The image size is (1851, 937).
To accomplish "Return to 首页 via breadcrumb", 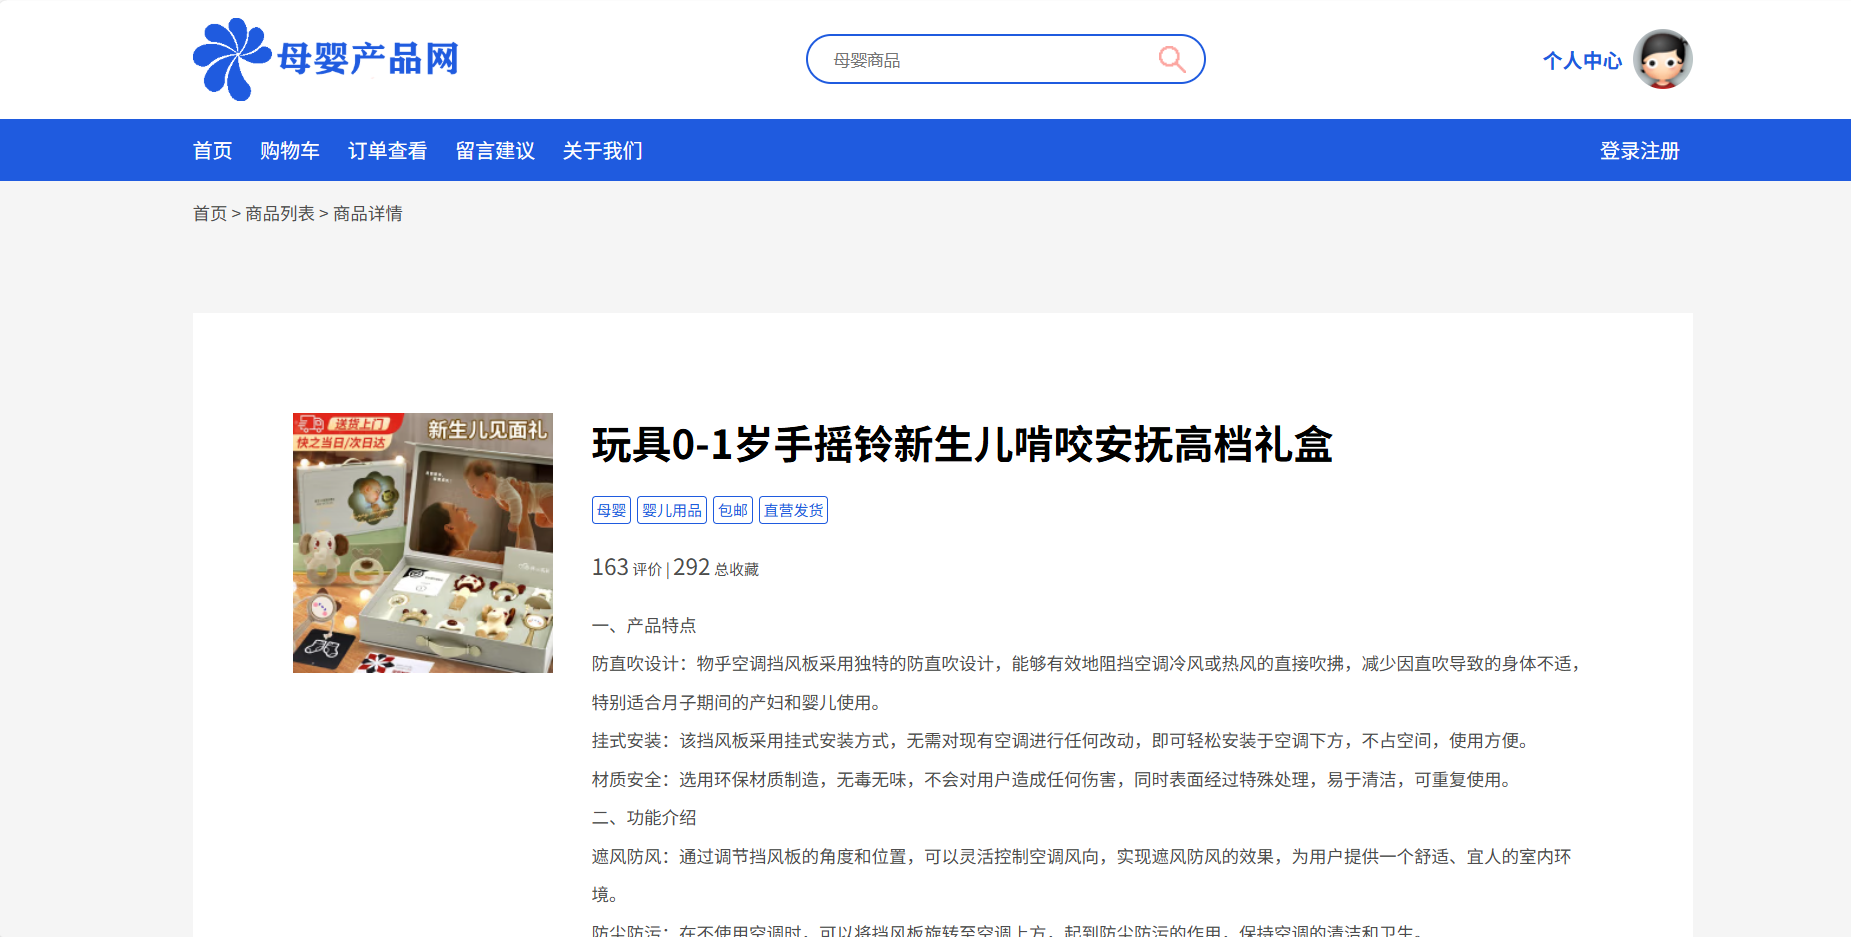I will [x=209, y=214].
